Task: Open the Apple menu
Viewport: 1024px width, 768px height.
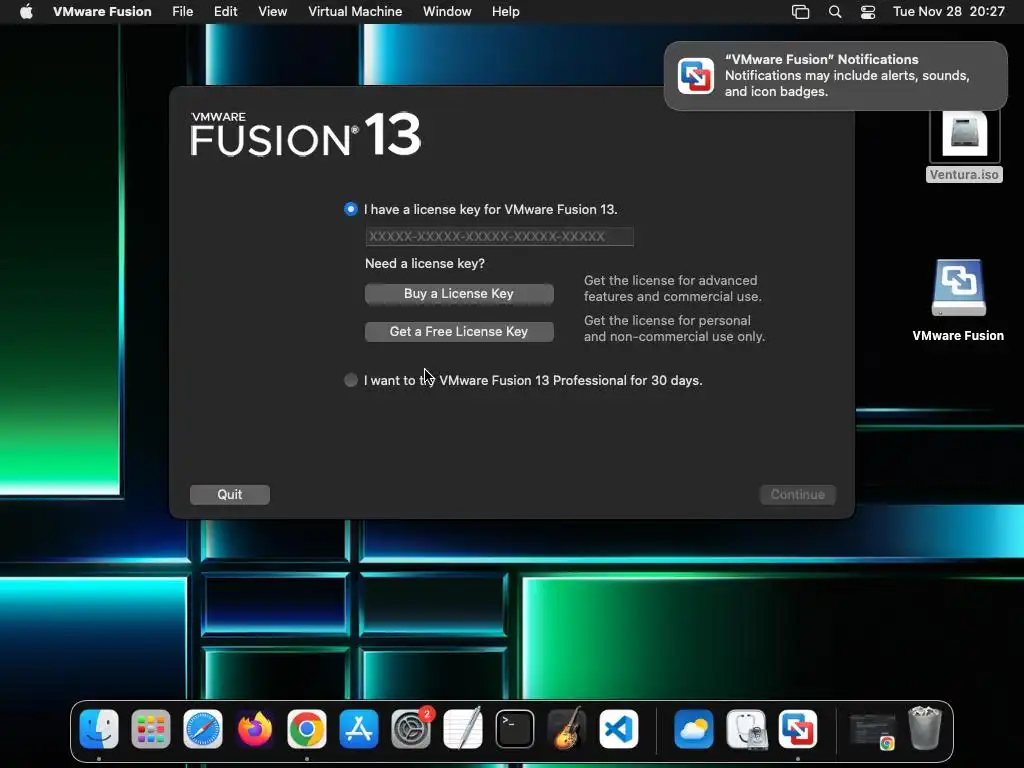Action: pyautogui.click(x=26, y=12)
